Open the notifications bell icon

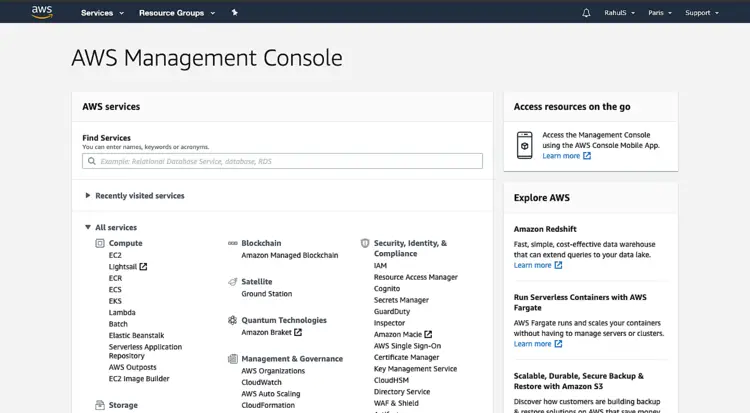(586, 13)
